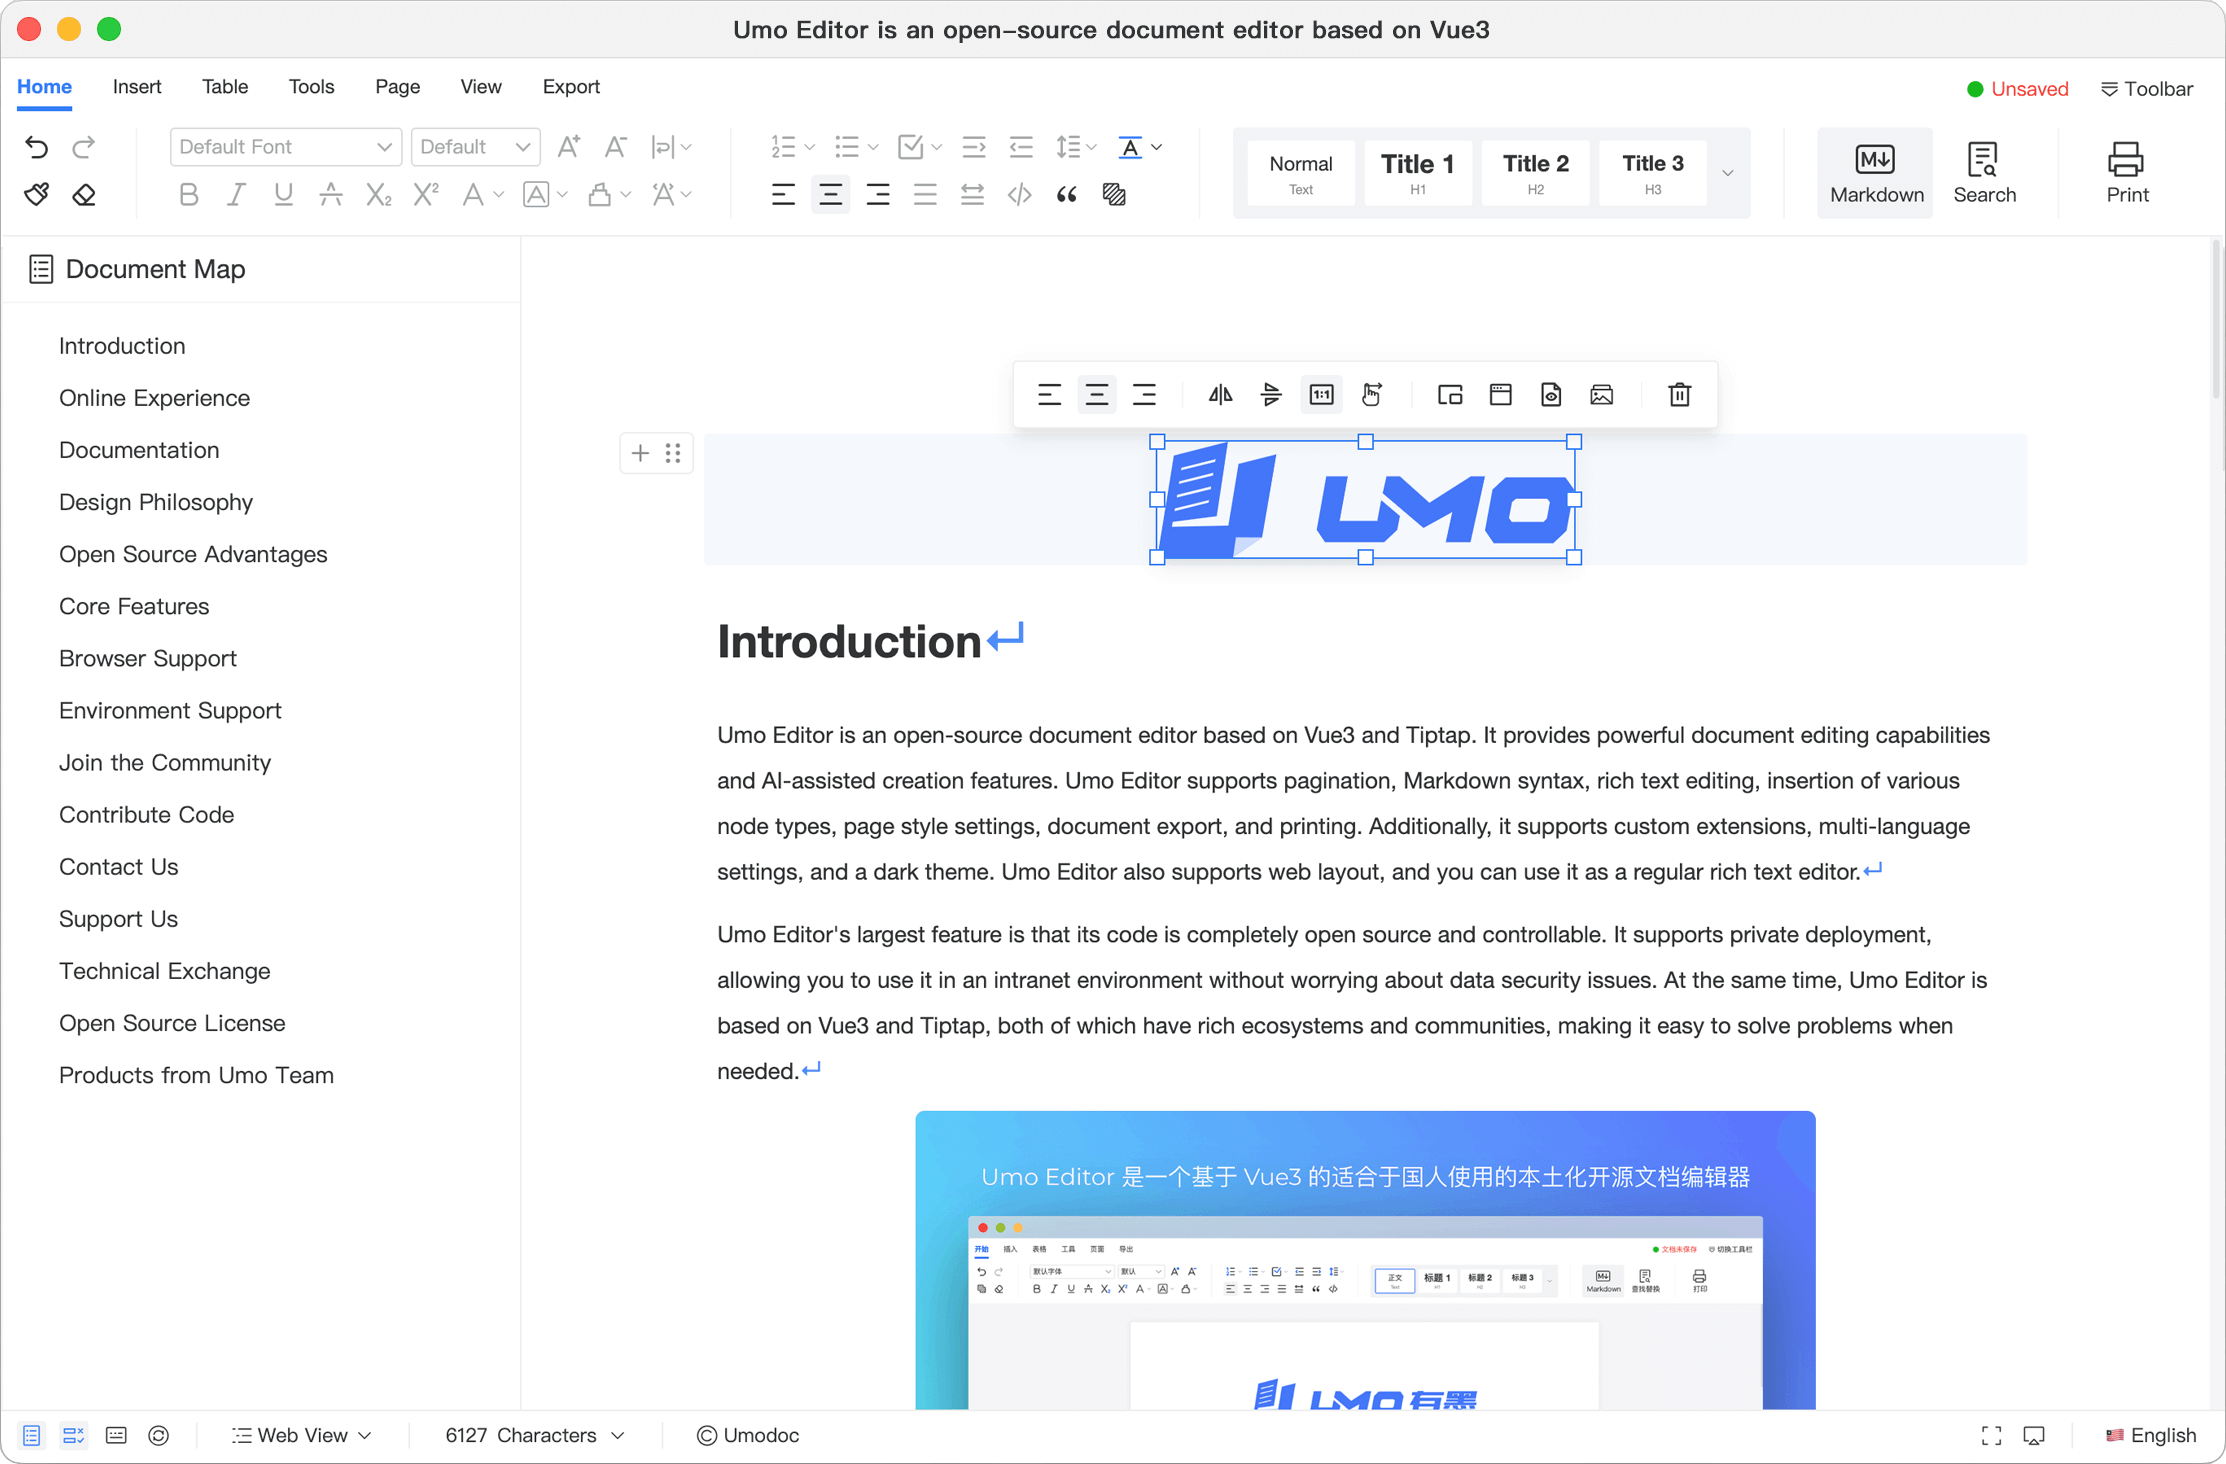Switch to the Insert tab

pyautogui.click(x=137, y=87)
